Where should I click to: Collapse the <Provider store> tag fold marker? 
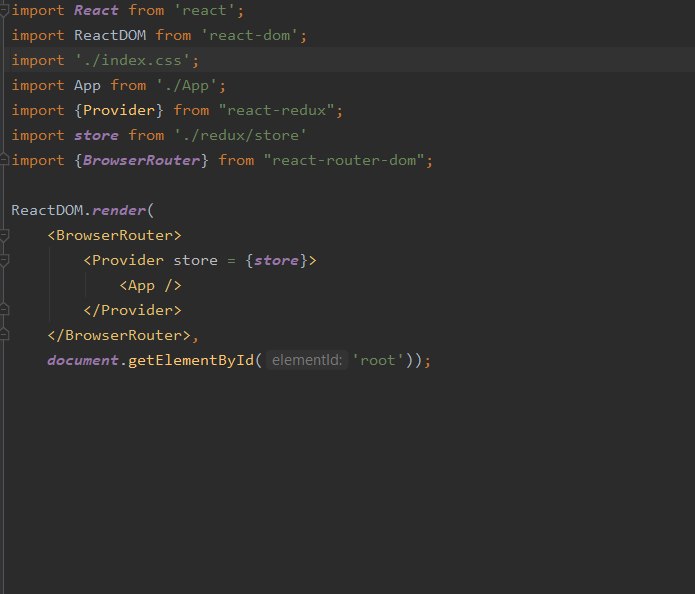point(4,260)
